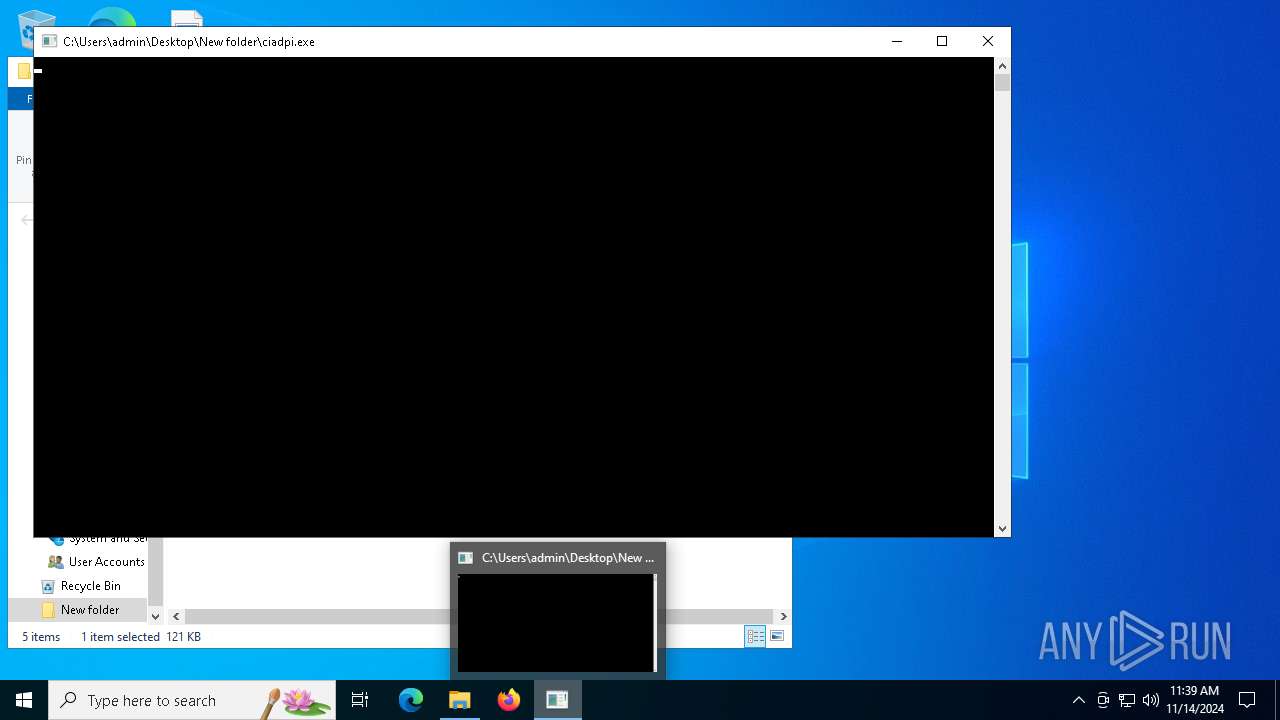
Task: Click the taskbar search box
Action: pyautogui.click(x=192, y=700)
